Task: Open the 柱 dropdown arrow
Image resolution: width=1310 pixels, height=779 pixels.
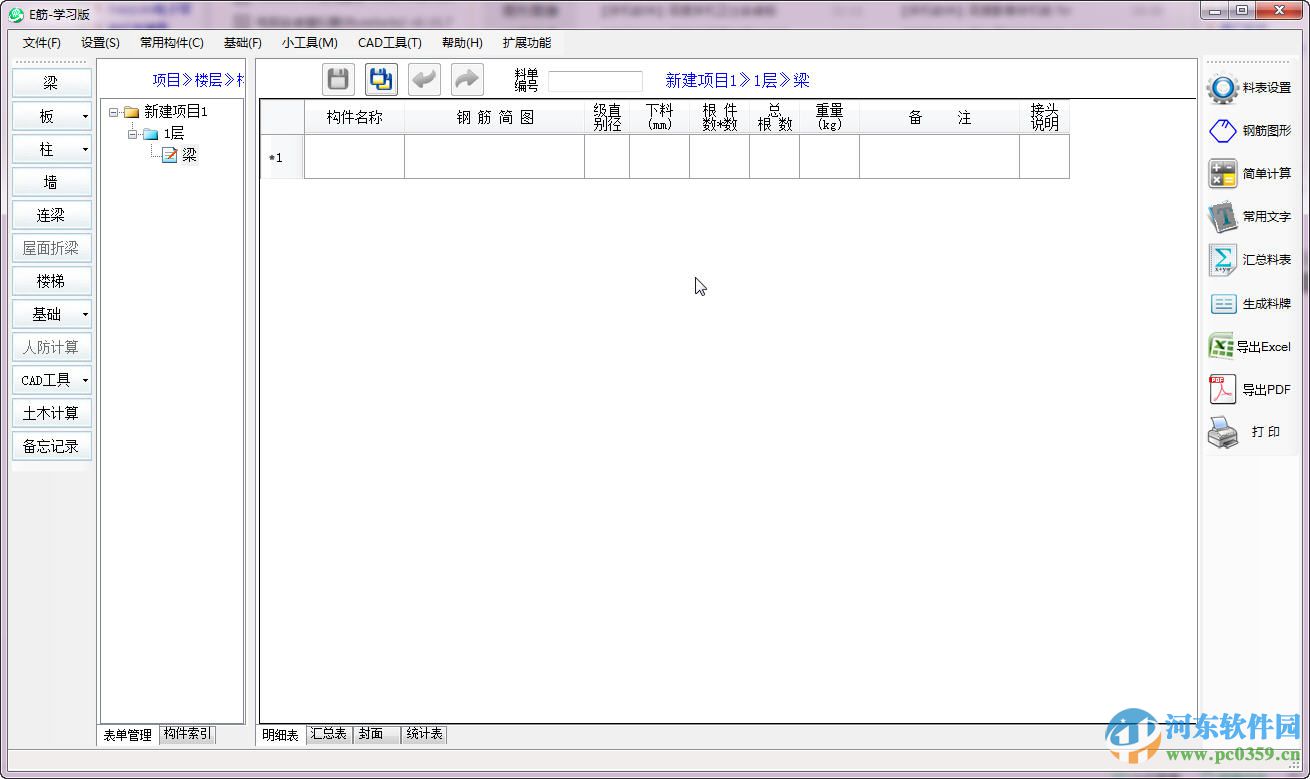Action: coord(83,149)
